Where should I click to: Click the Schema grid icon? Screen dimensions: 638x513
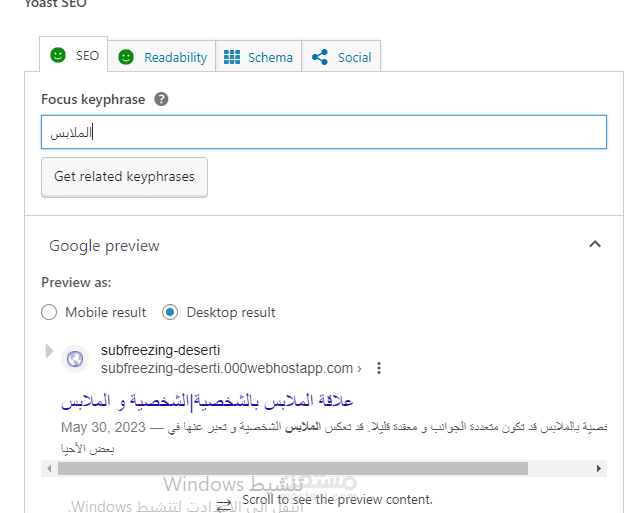232,57
